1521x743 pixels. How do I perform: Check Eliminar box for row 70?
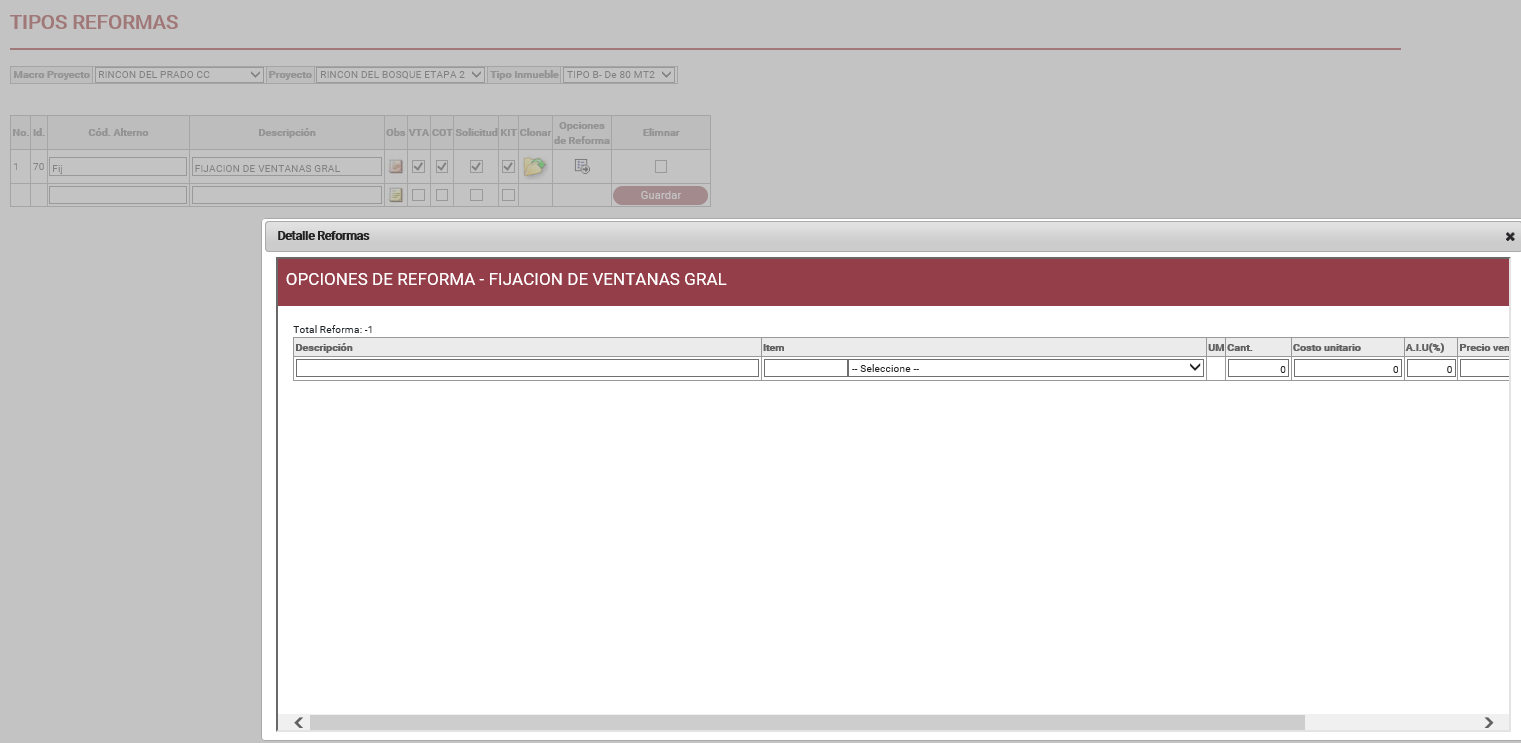(661, 167)
